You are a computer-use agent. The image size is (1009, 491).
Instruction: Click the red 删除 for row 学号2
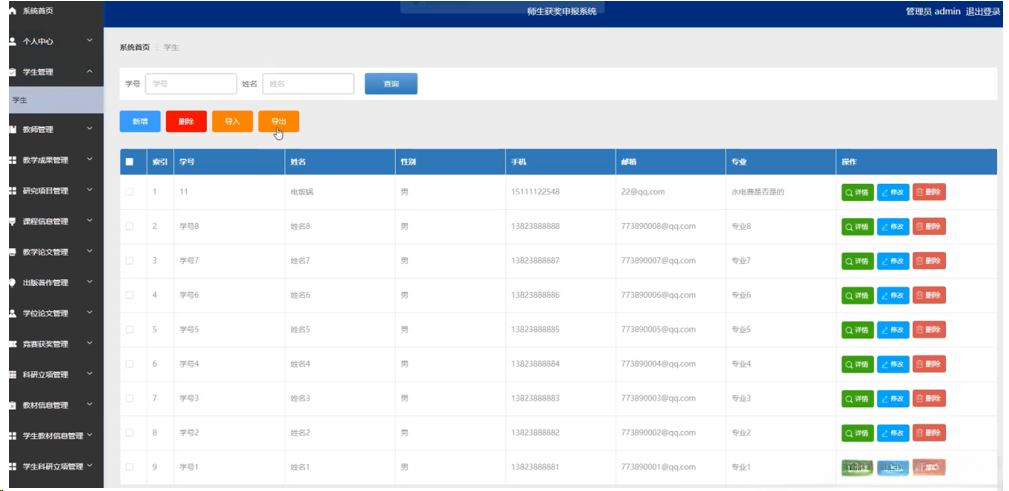pos(929,432)
